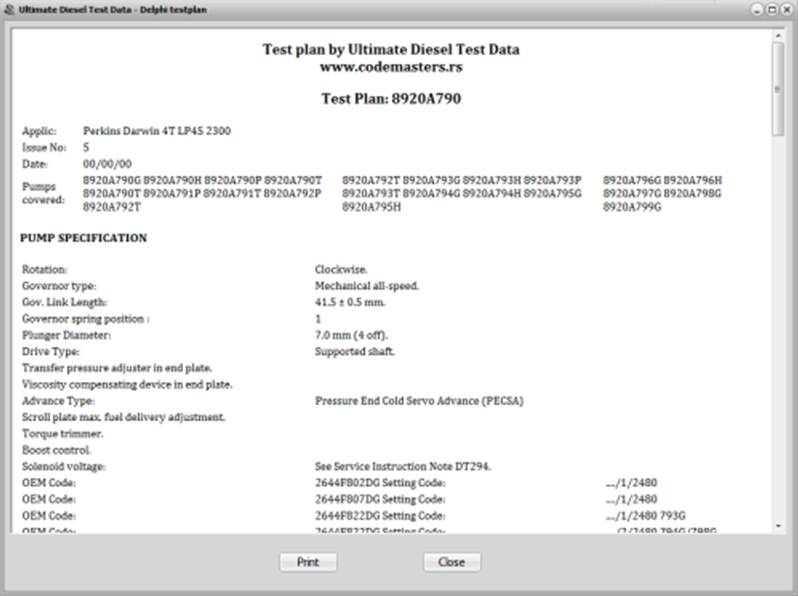Image resolution: width=798 pixels, height=596 pixels.
Task: Click the scrollbar up arrow
Action: click(x=778, y=36)
